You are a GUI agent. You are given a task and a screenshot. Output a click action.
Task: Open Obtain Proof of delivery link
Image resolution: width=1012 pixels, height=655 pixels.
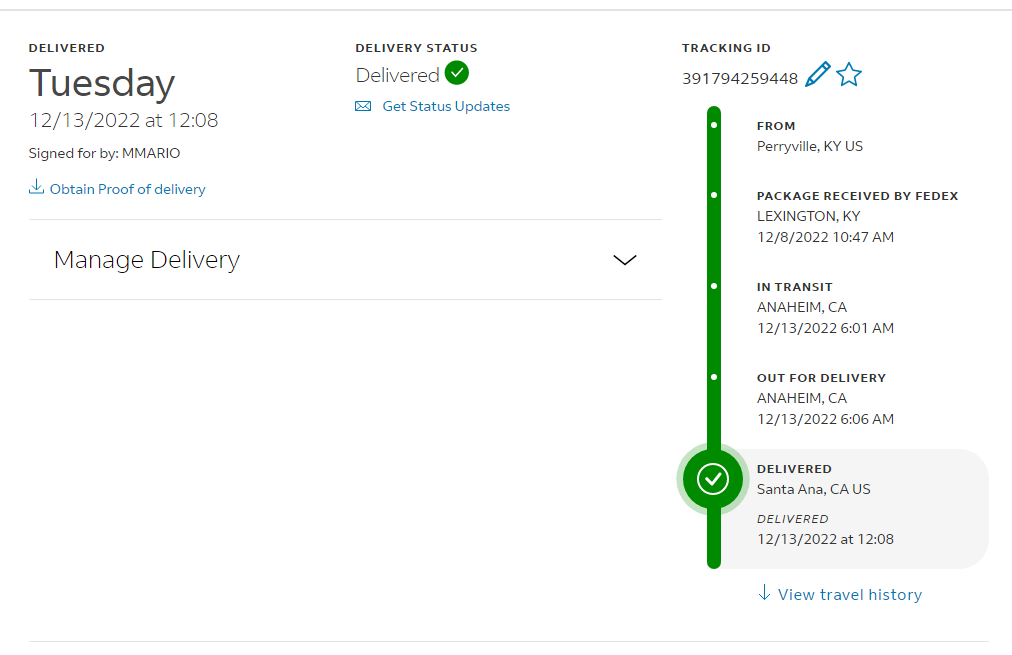click(x=128, y=189)
